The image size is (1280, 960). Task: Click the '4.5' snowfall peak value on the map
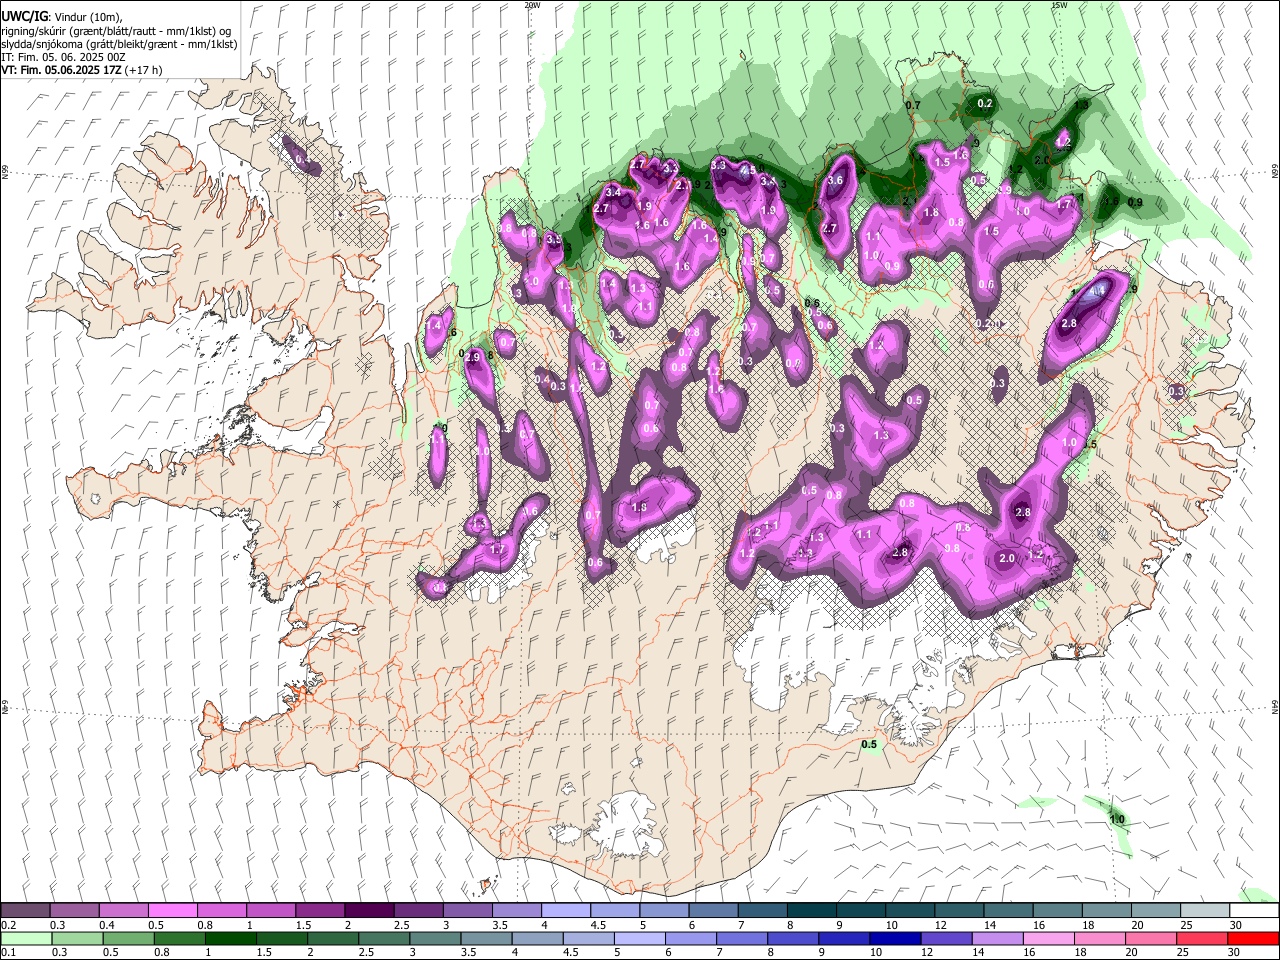(748, 171)
